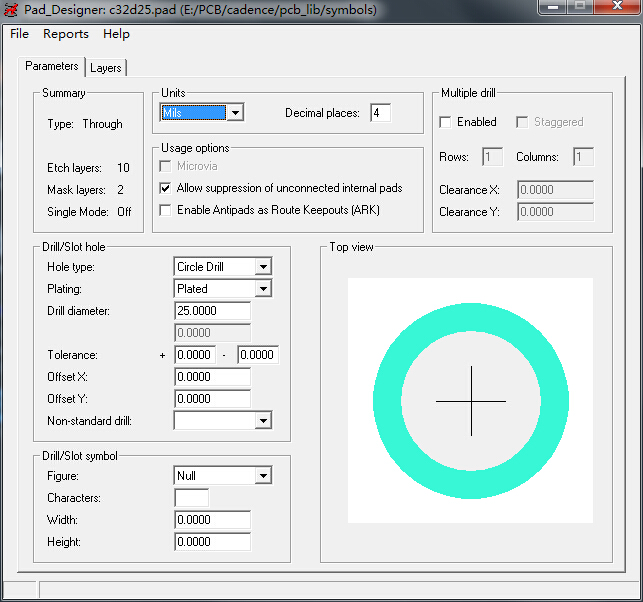Screen dimensions: 643x602
Task: Click the Pad Designer app icon in title bar
Action: 11,9
